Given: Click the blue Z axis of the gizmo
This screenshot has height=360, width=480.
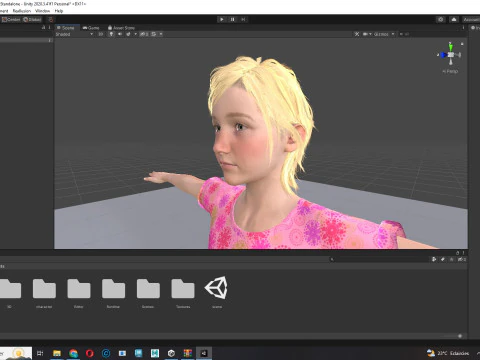Looking at the screenshot, I should pyautogui.click(x=442, y=55).
